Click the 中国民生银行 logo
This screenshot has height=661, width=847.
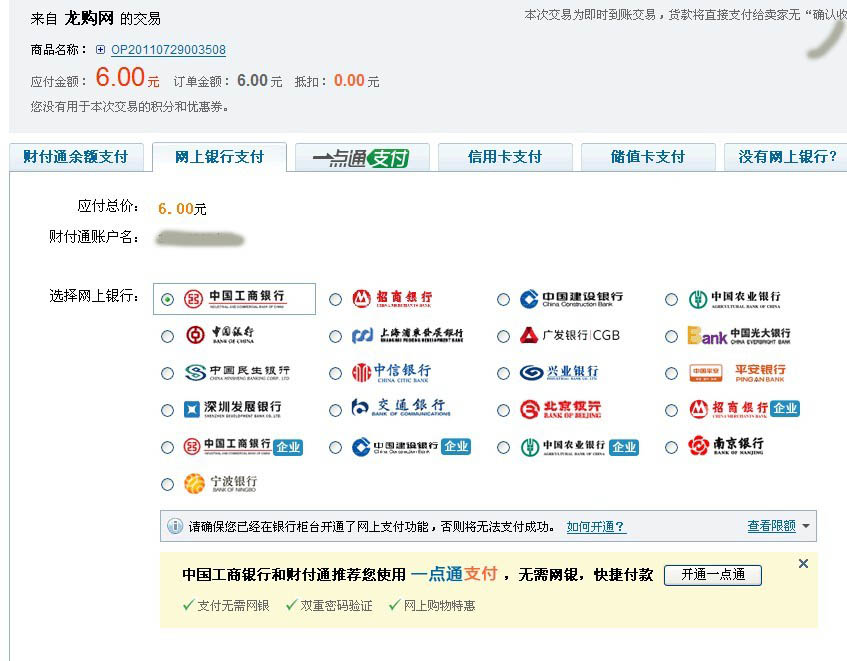[x=237, y=372]
